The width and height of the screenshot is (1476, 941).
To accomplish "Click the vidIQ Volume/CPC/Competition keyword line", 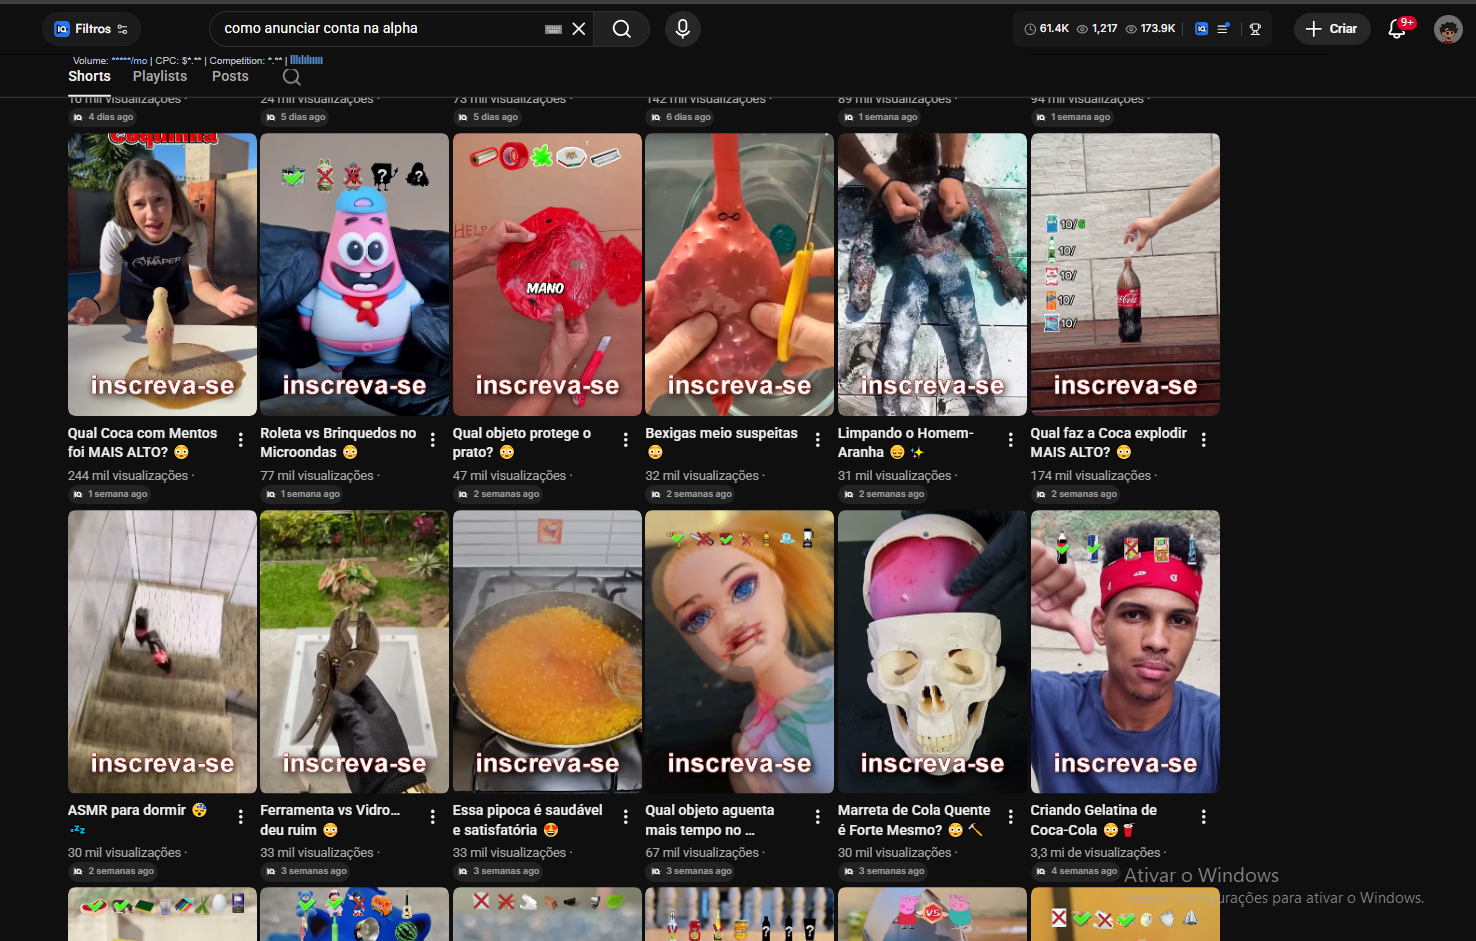I will (198, 60).
